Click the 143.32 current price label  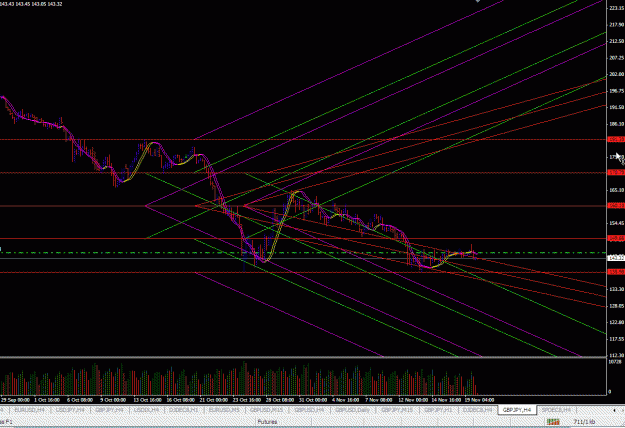pyautogui.click(x=616, y=258)
